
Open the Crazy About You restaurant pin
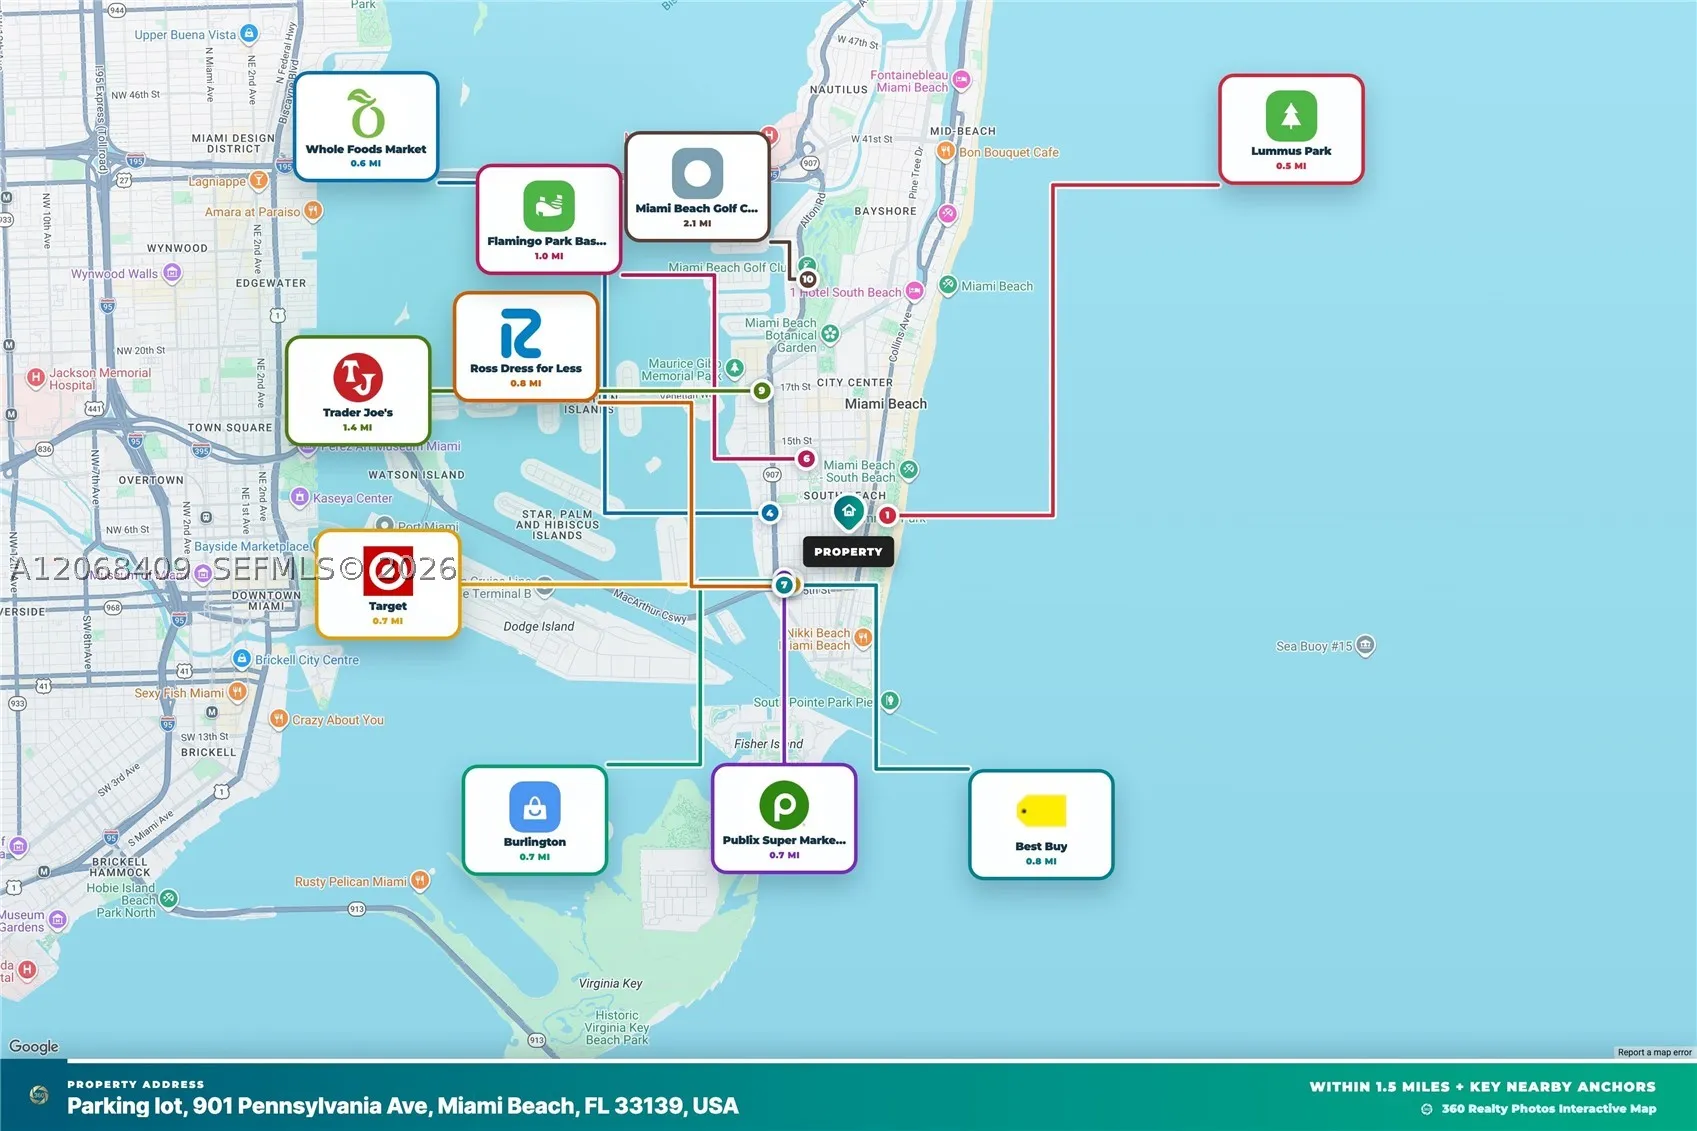(279, 719)
